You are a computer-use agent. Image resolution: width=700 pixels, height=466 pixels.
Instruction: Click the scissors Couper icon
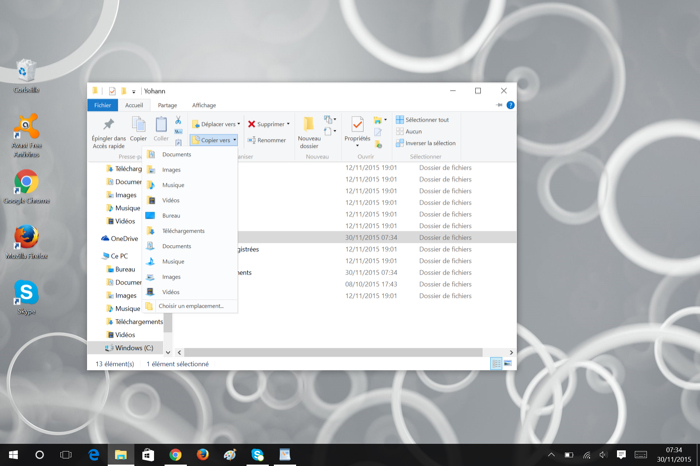pos(178,120)
